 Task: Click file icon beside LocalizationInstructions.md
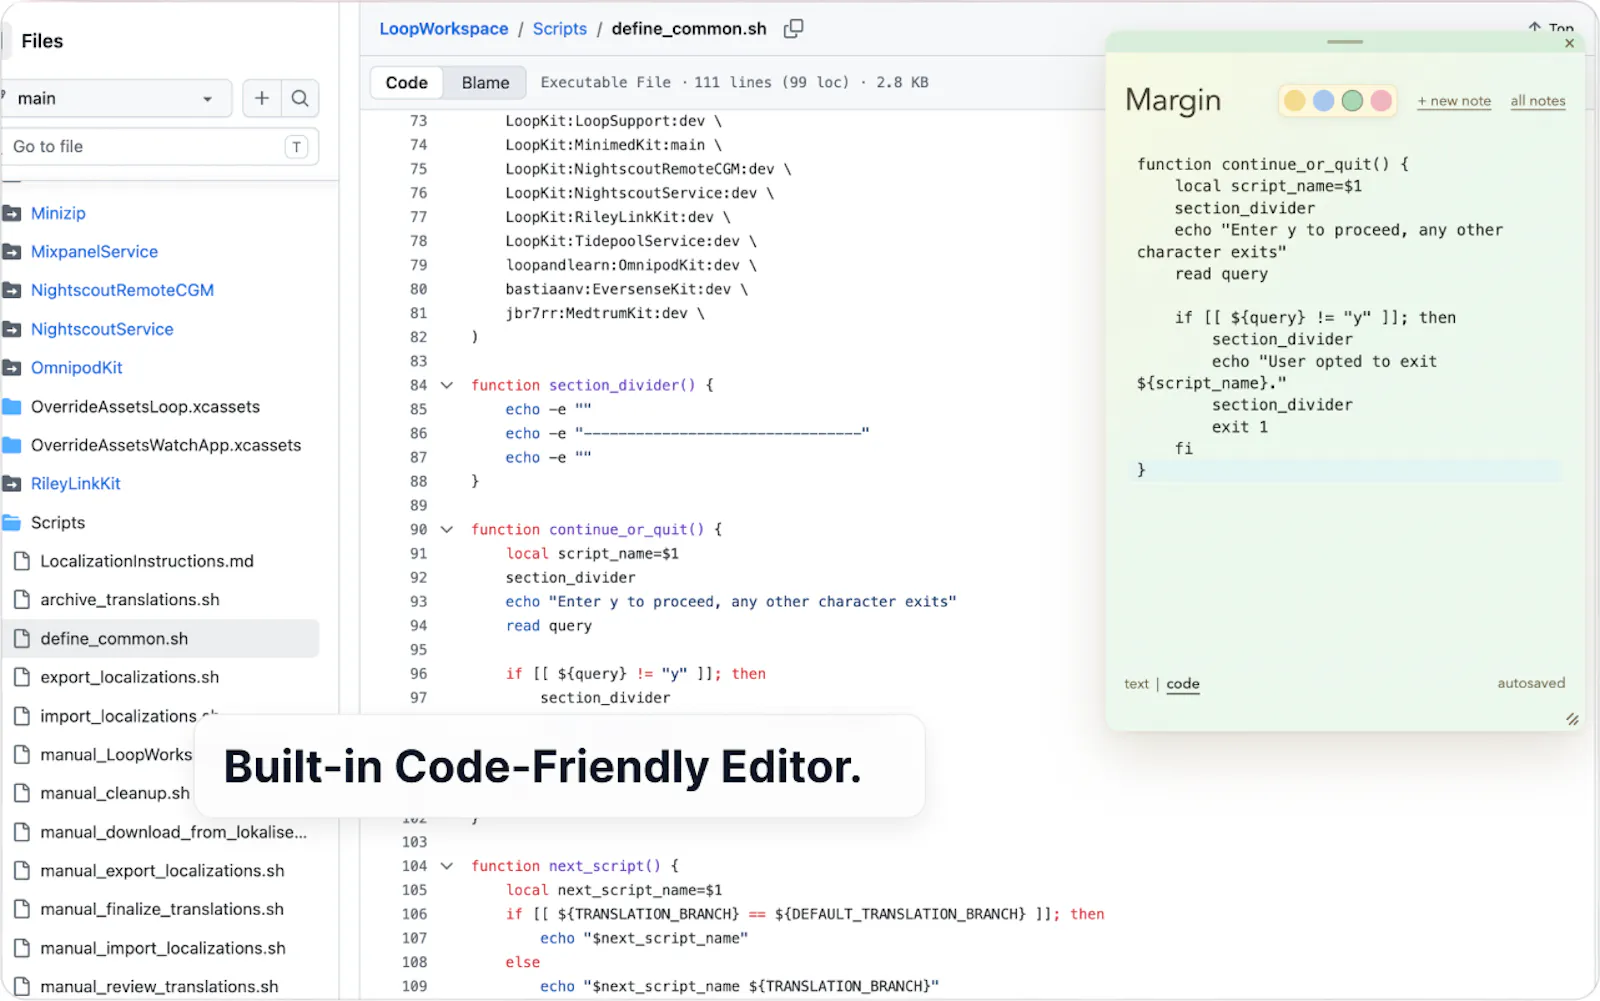click(x=21, y=561)
